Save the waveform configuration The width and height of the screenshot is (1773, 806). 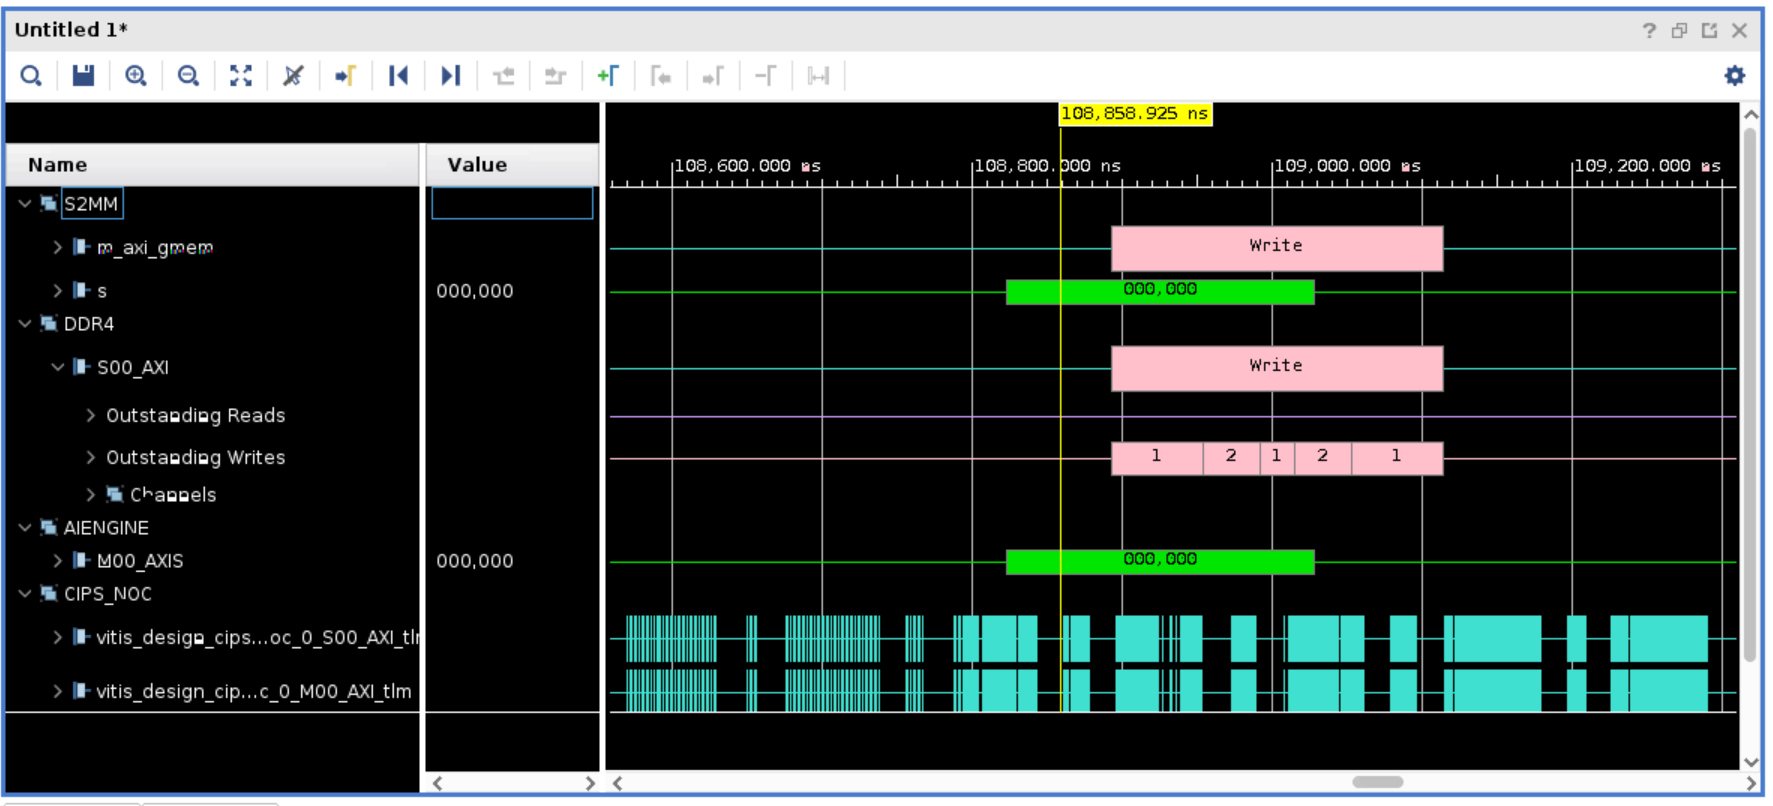pyautogui.click(x=83, y=76)
